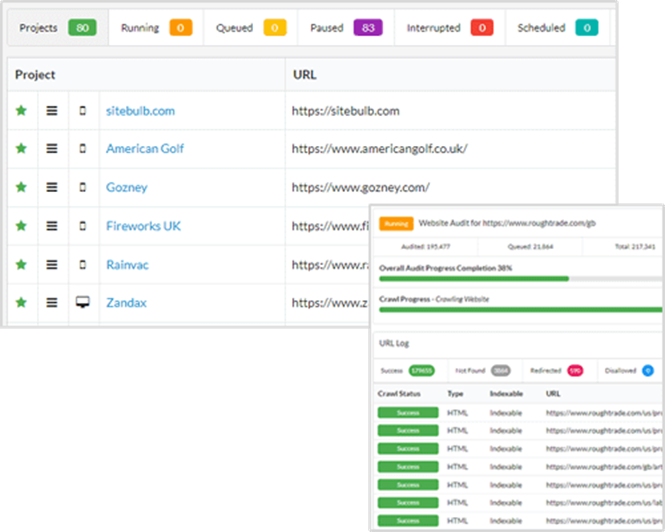665x532 pixels.
Task: Click the Total 217,341 count
Action: tap(635, 246)
